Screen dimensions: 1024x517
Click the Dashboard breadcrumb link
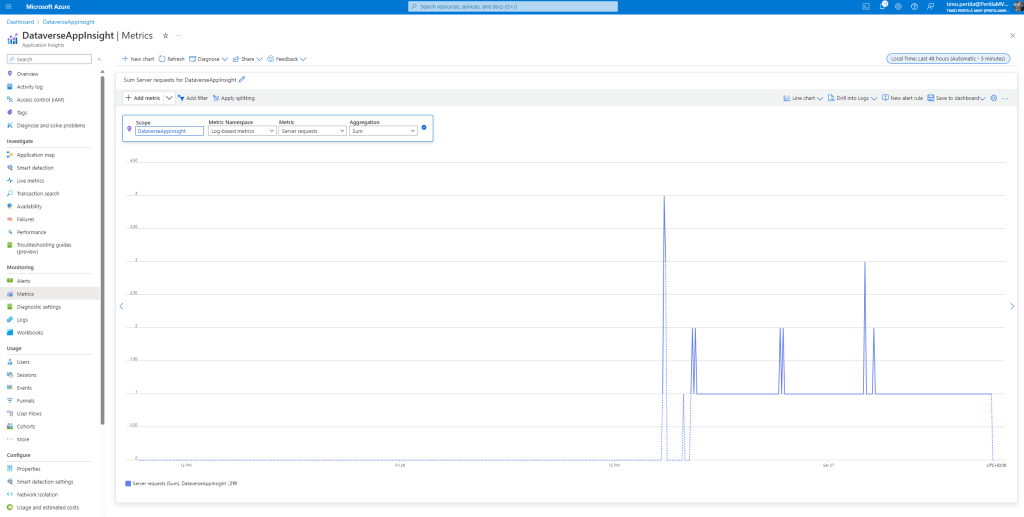(x=21, y=21)
